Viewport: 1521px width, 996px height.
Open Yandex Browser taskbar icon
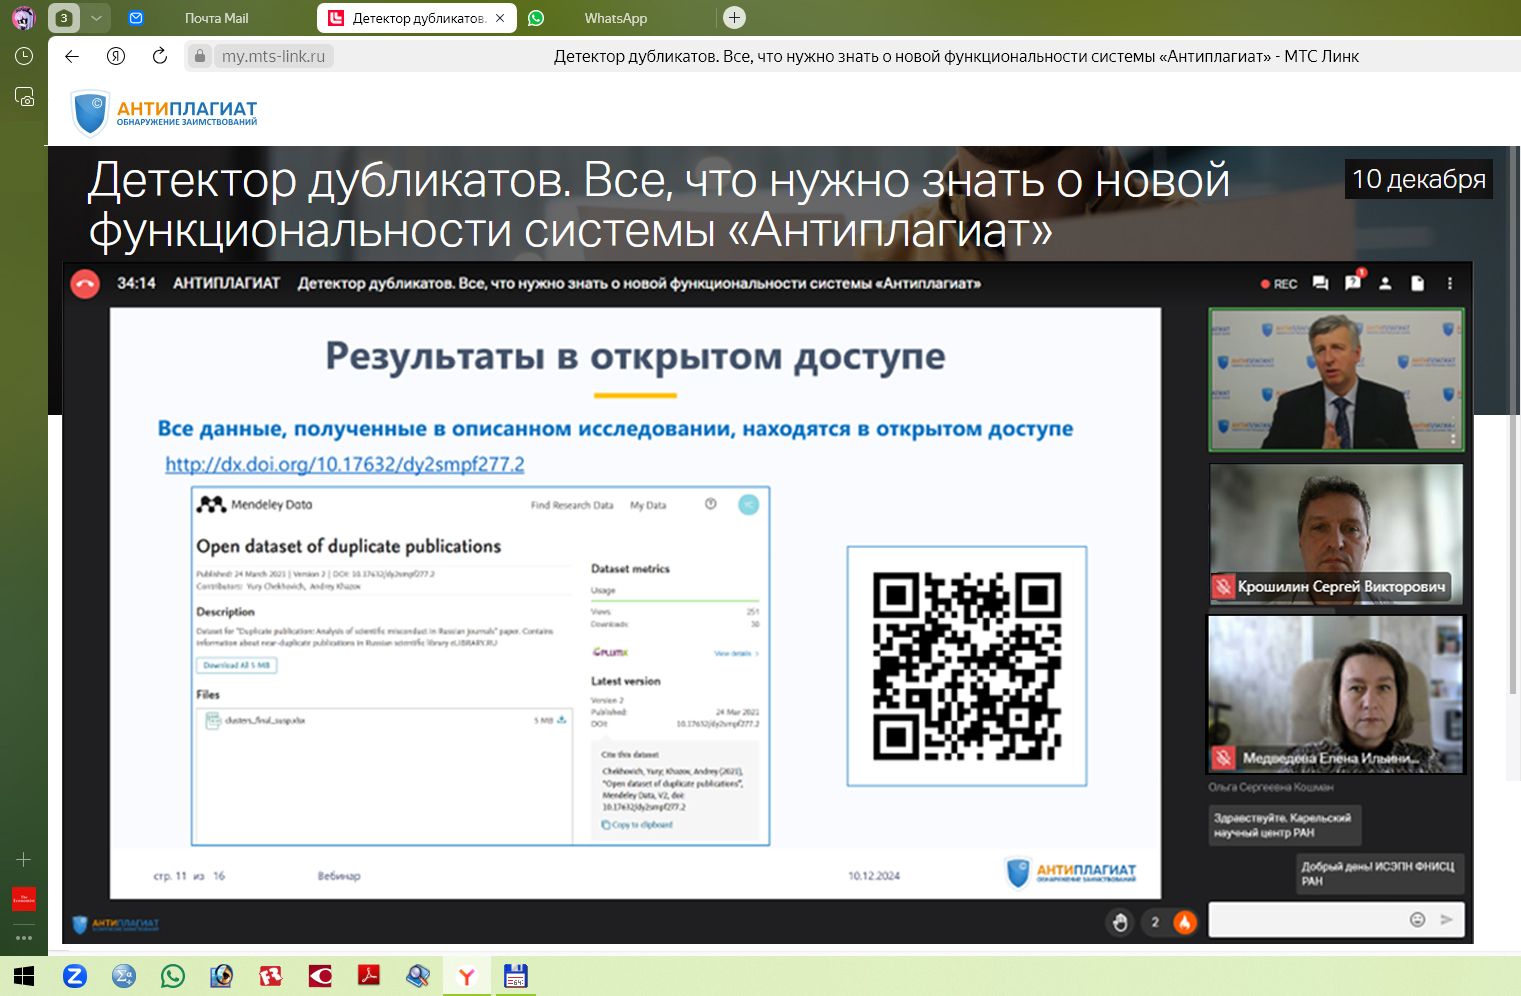pos(467,976)
